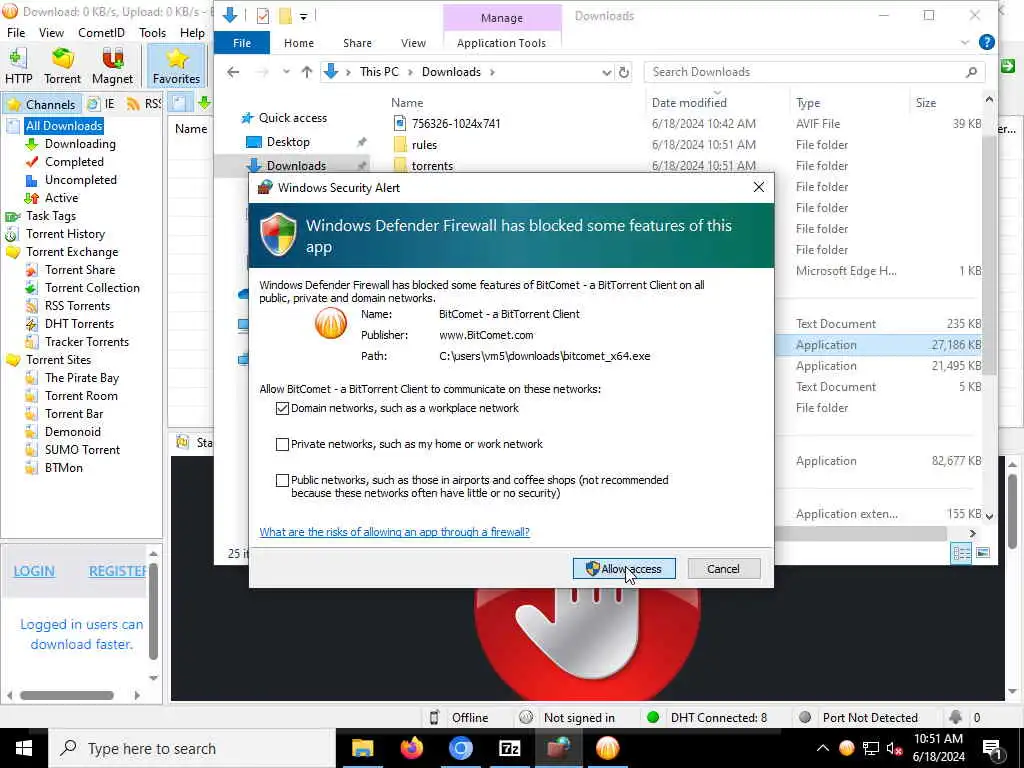
Task: Click the refresh button in Explorer address bar
Action: click(x=624, y=72)
